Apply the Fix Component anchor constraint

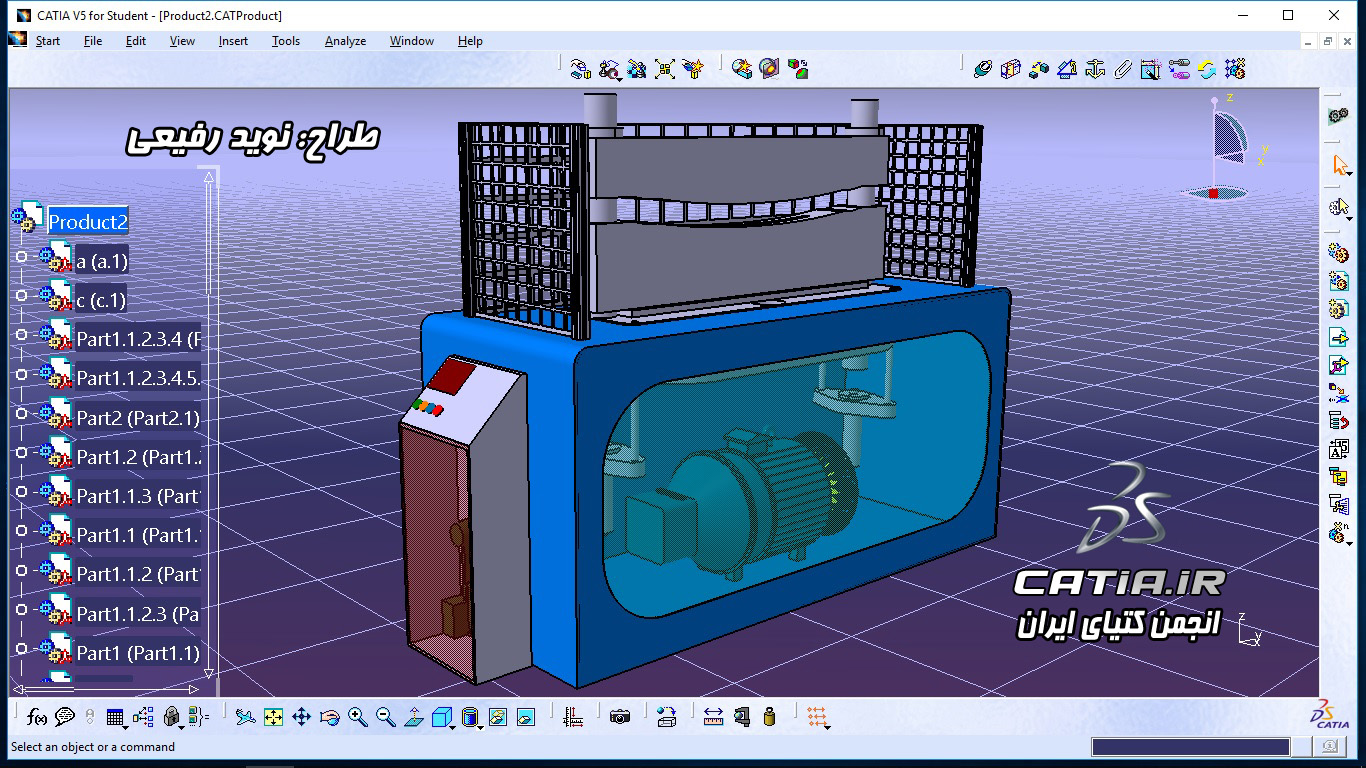click(x=1095, y=69)
